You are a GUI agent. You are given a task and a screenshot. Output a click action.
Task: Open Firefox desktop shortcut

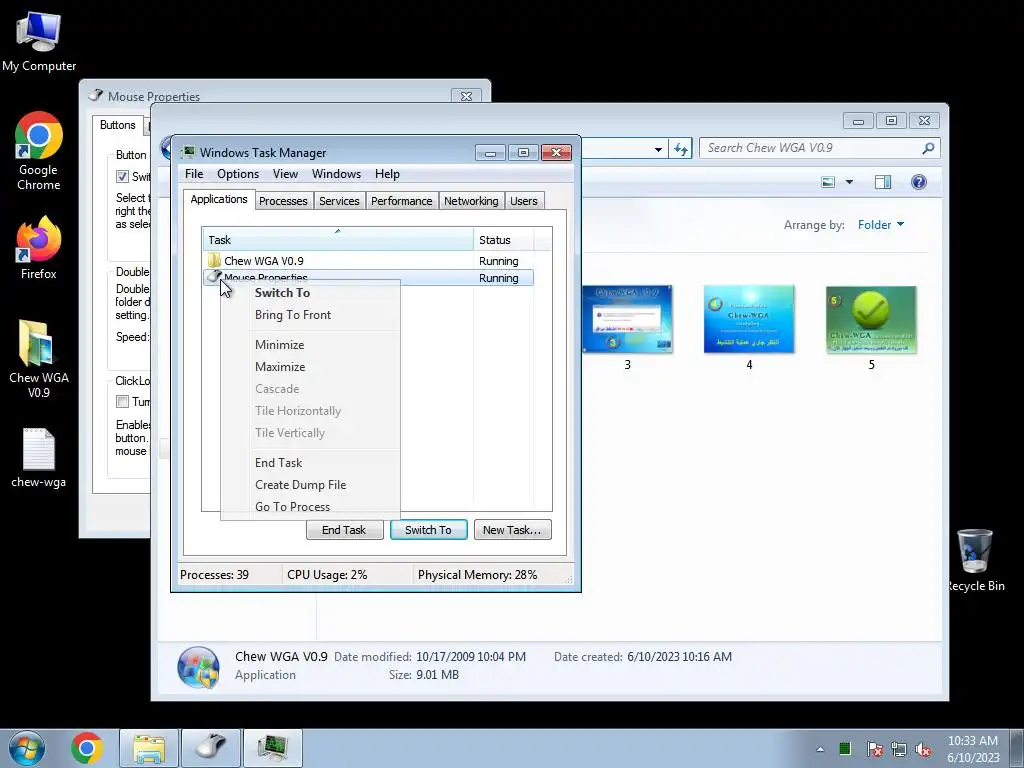click(39, 248)
